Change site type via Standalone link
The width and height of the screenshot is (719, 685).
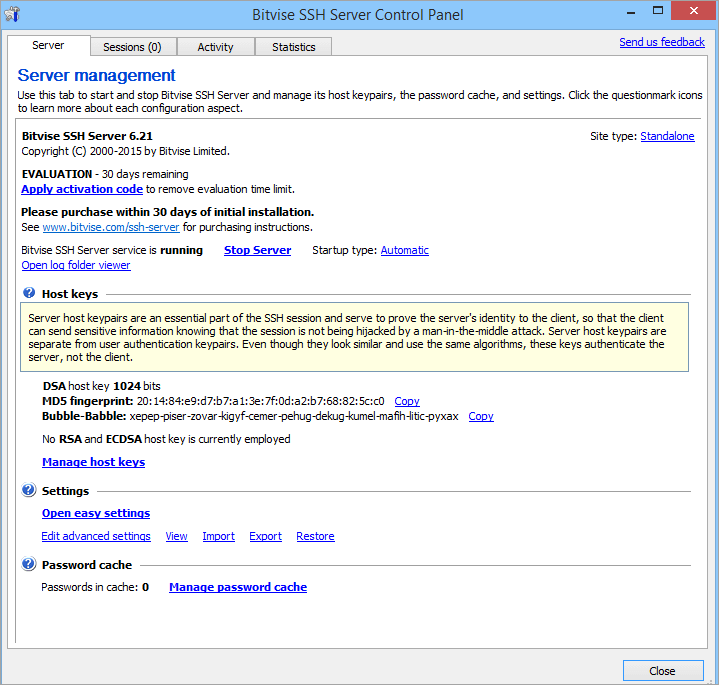pyautogui.click(x=667, y=136)
